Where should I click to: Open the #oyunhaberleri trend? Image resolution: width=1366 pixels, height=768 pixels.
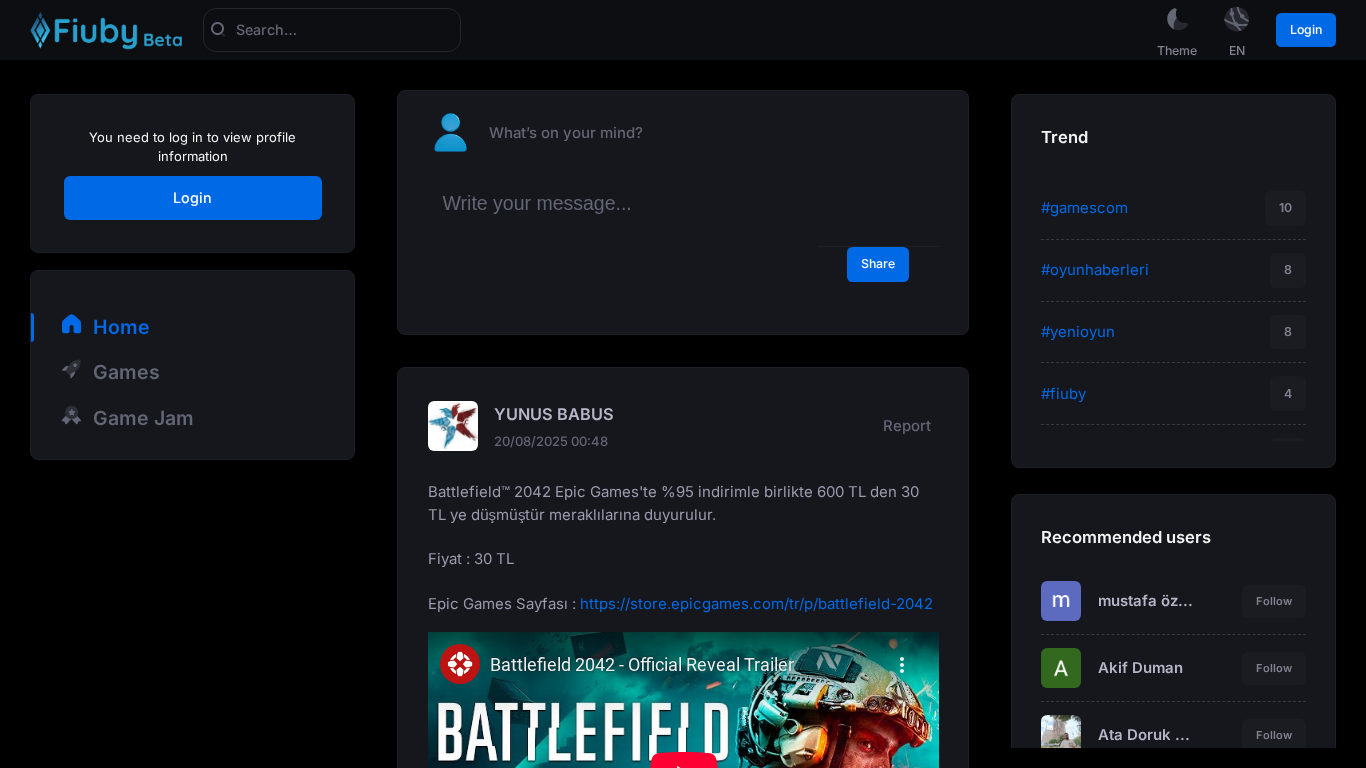(1095, 270)
